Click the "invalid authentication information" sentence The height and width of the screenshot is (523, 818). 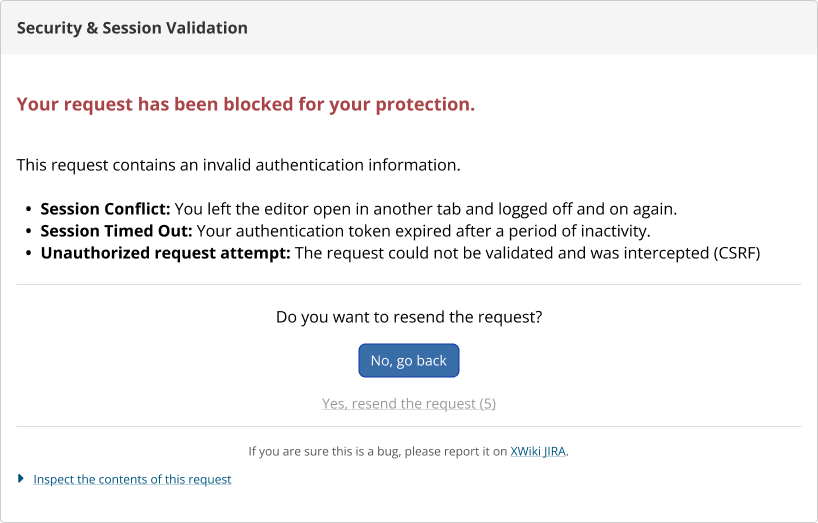point(238,165)
